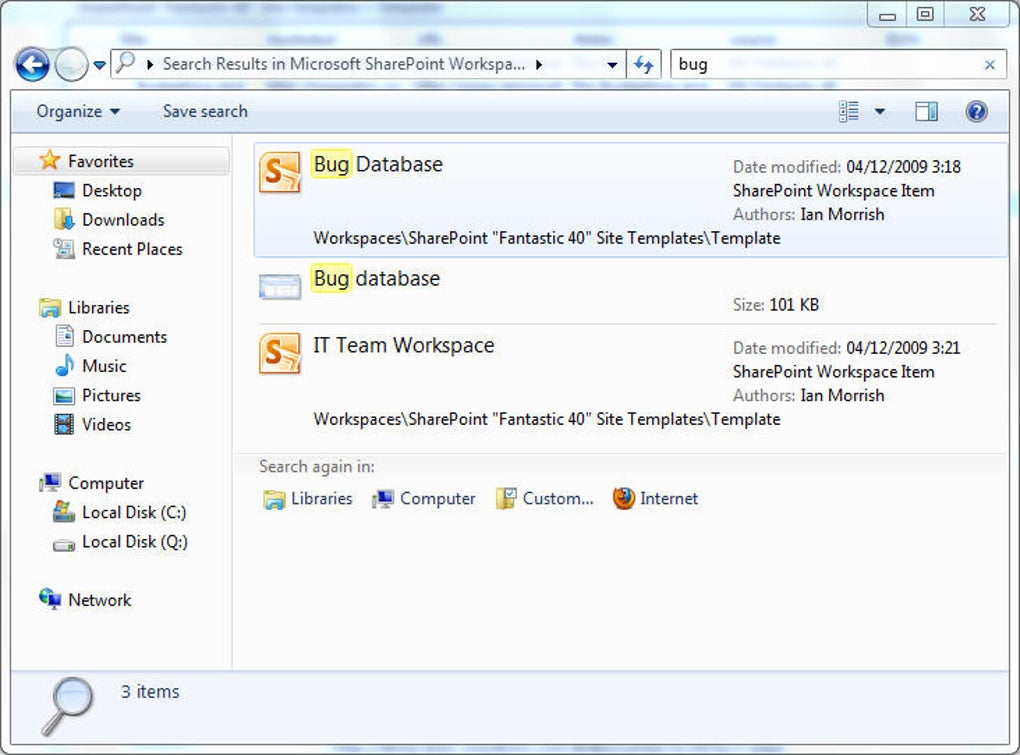Click the Pictures icon in sidebar

pyautogui.click(x=64, y=395)
